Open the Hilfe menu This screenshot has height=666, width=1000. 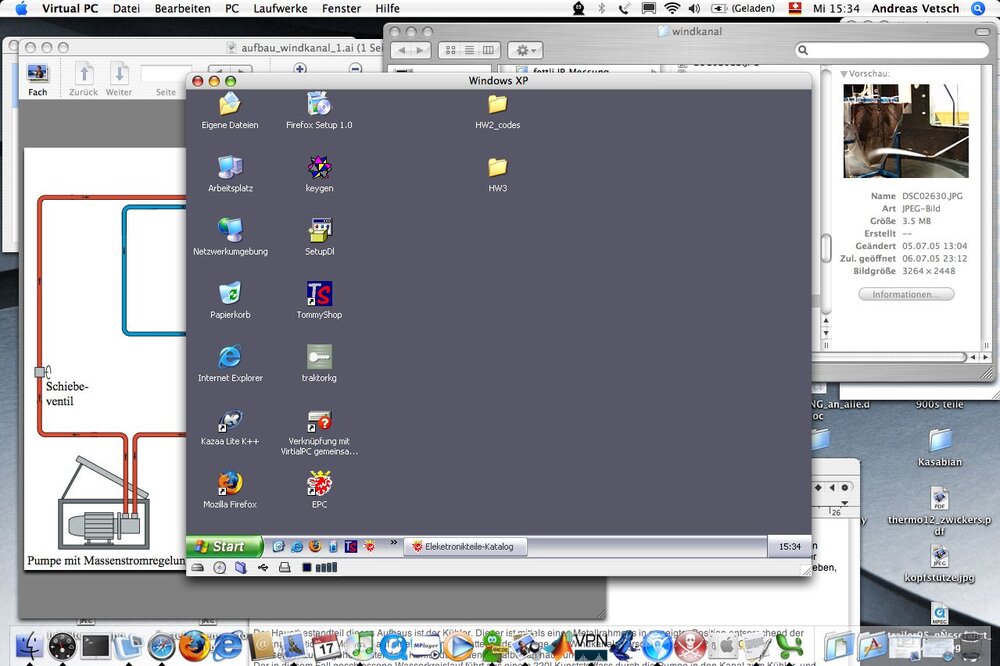pos(387,8)
